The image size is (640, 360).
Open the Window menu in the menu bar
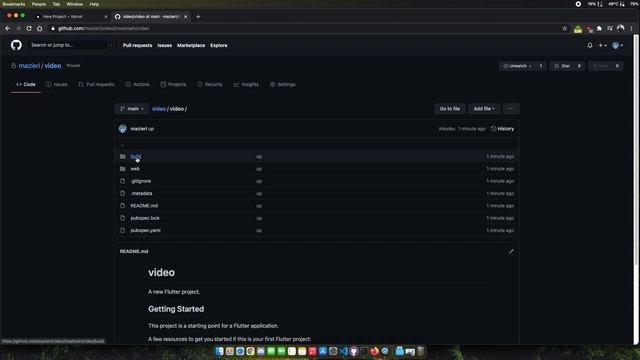74,4
